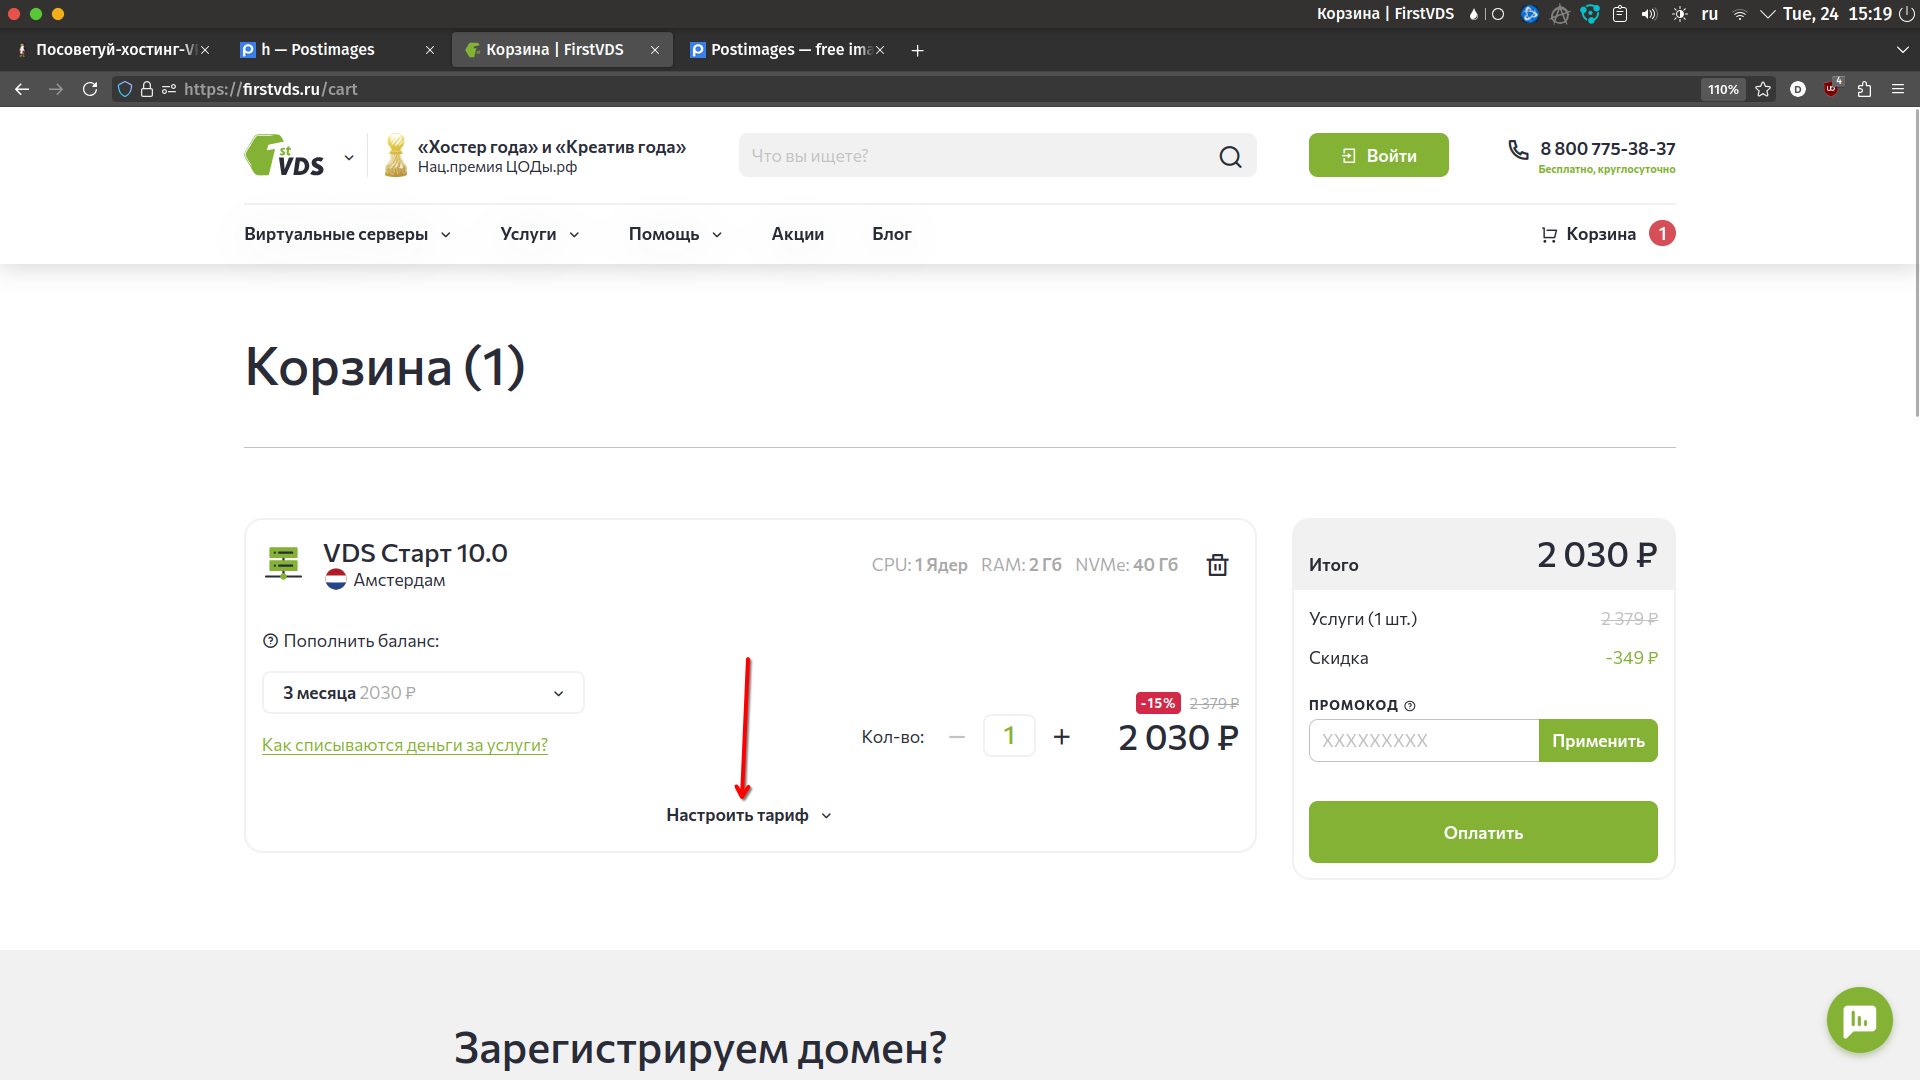This screenshot has height=1080, width=1920.
Task: Expand the Услуги menu
Action: 540,234
